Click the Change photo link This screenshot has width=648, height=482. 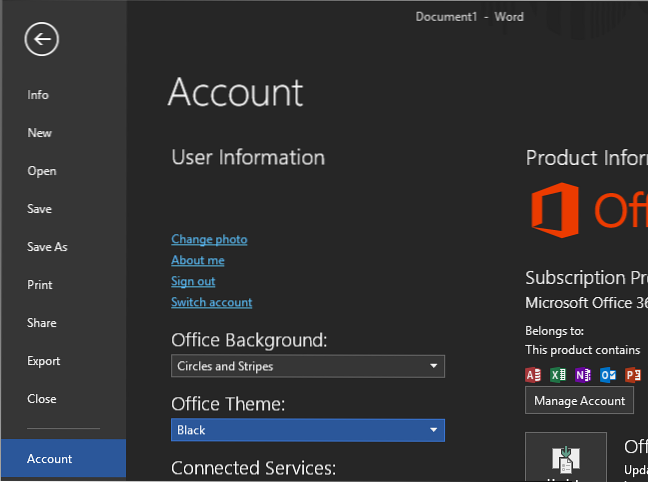coord(209,239)
